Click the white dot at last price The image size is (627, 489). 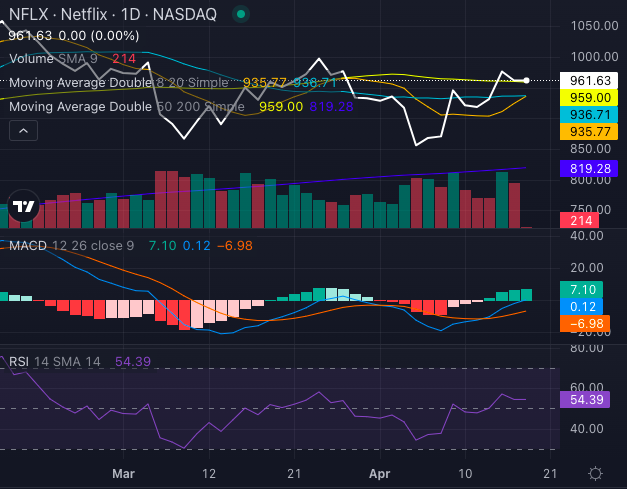coord(527,80)
